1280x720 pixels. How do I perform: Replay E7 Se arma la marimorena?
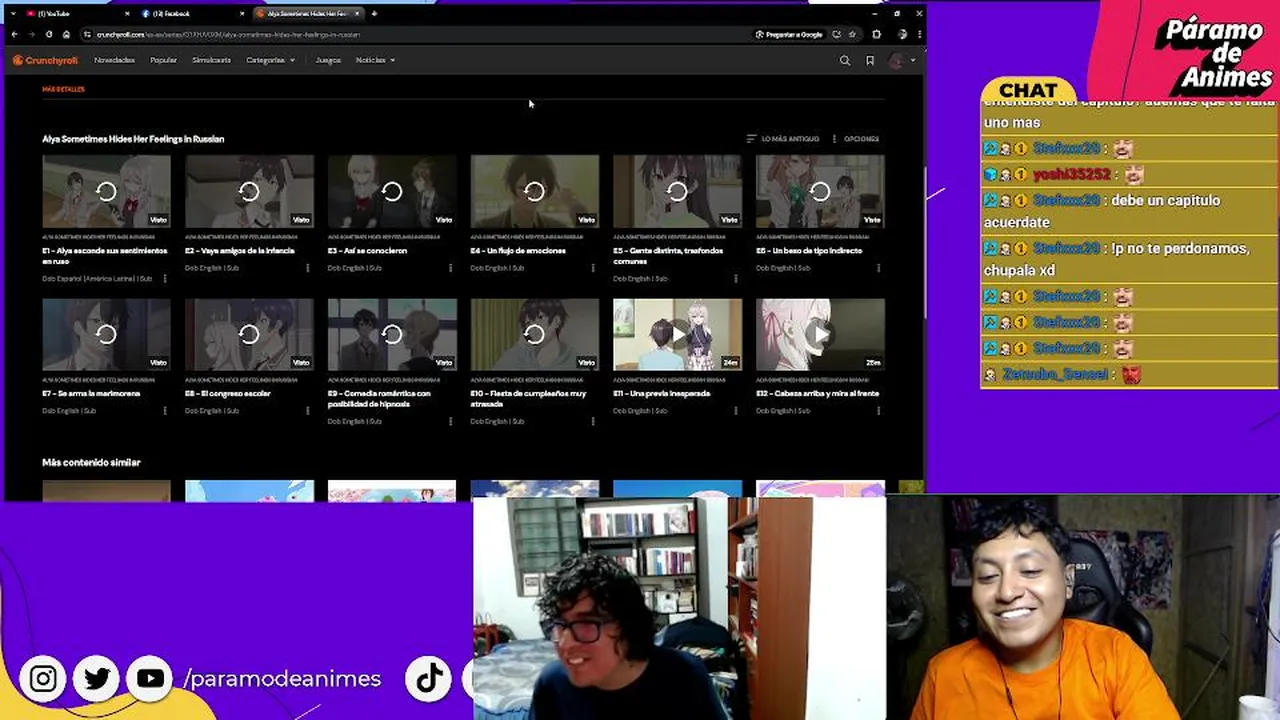pos(106,334)
